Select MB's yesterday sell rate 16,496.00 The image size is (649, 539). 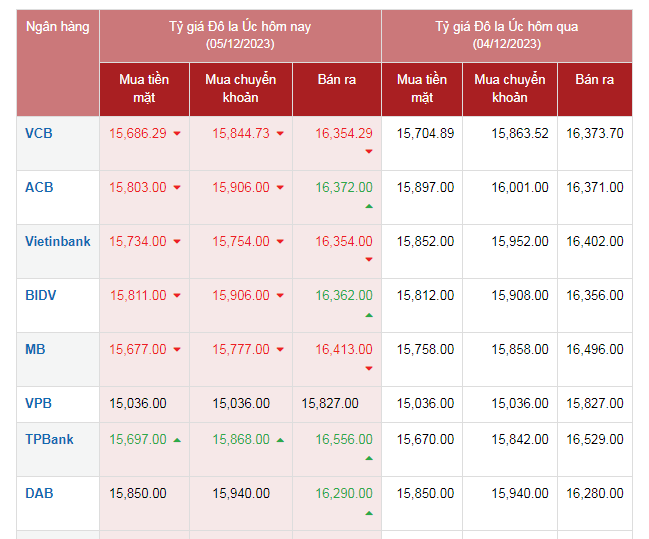[594, 349]
